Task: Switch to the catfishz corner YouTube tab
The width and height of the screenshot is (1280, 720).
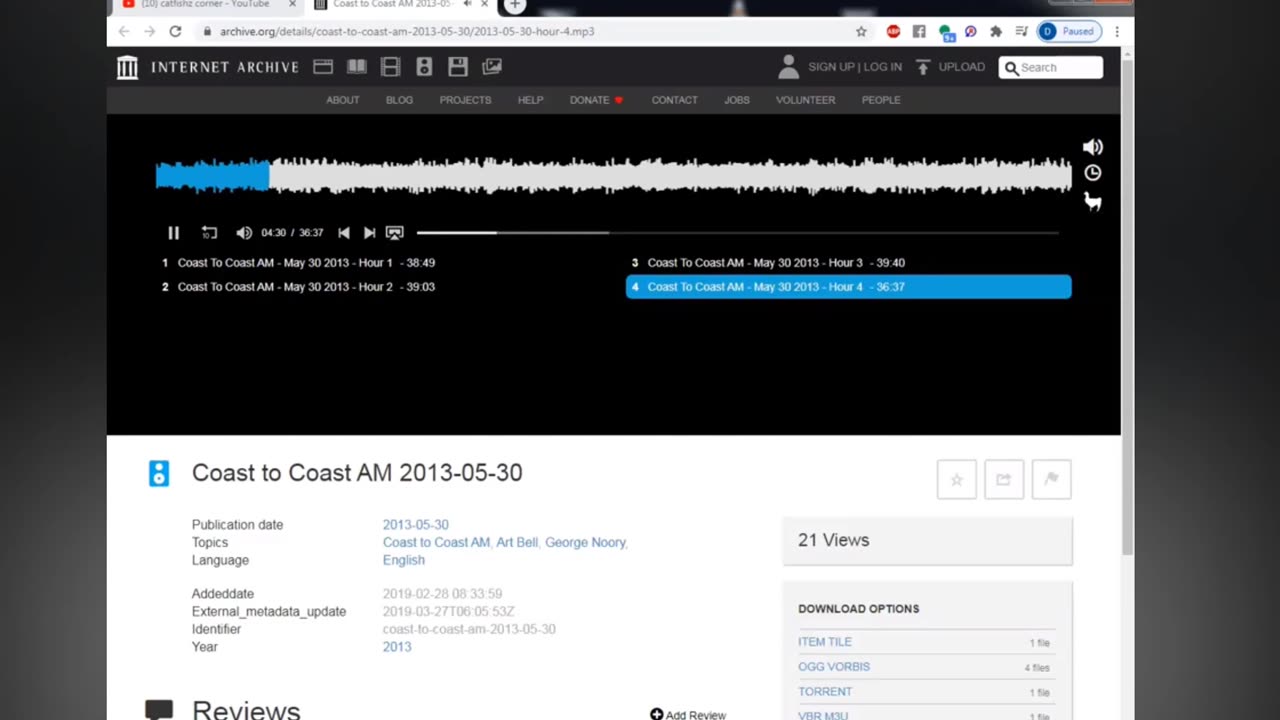Action: (x=205, y=5)
